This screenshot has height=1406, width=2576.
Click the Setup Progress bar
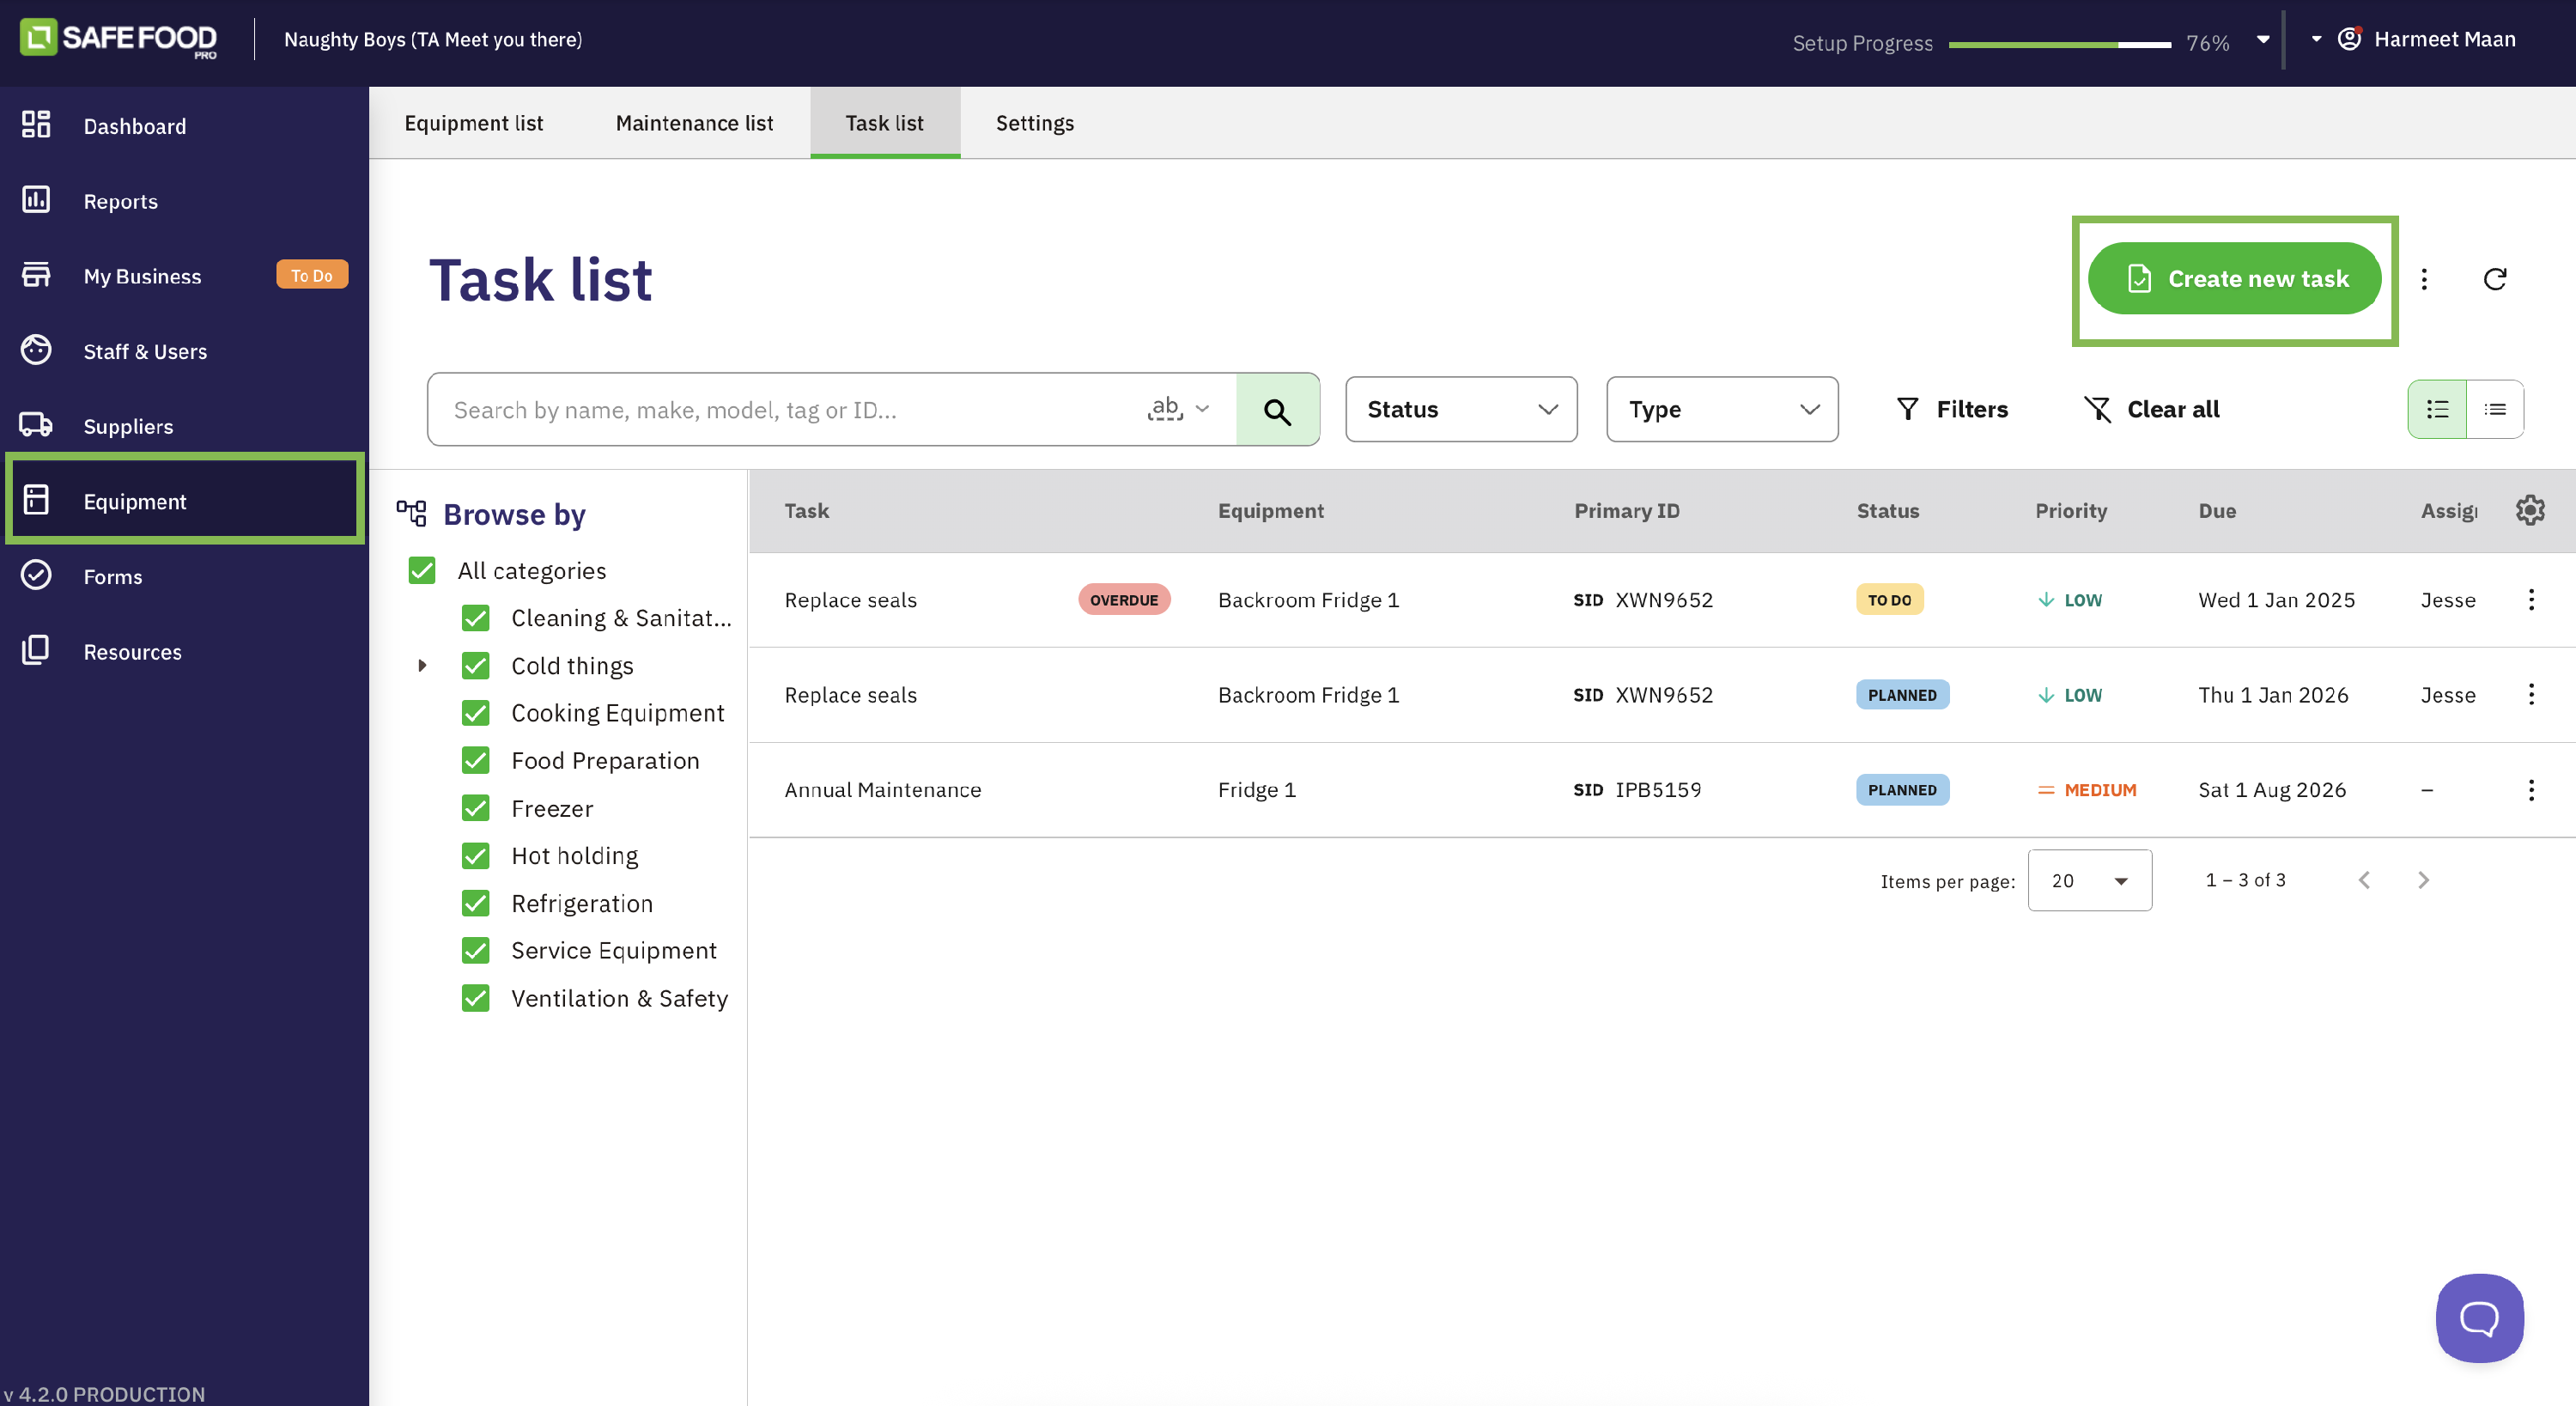[2059, 44]
